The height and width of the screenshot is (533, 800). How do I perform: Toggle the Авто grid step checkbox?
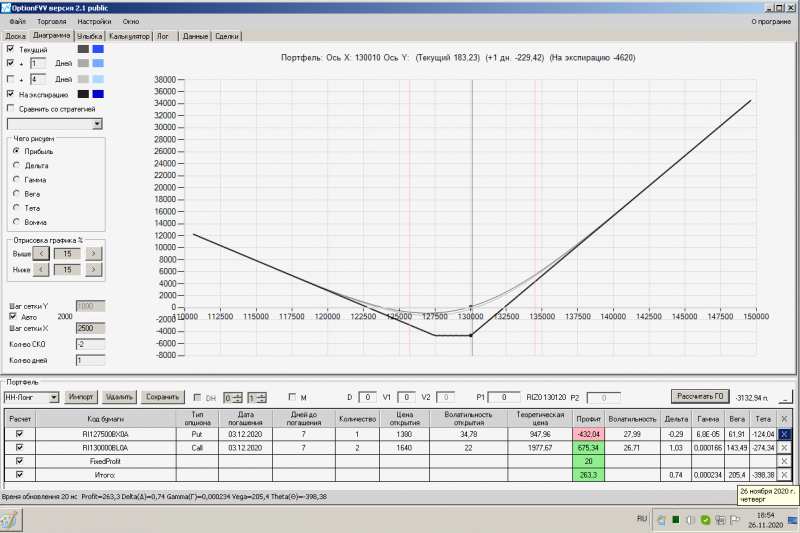13,316
